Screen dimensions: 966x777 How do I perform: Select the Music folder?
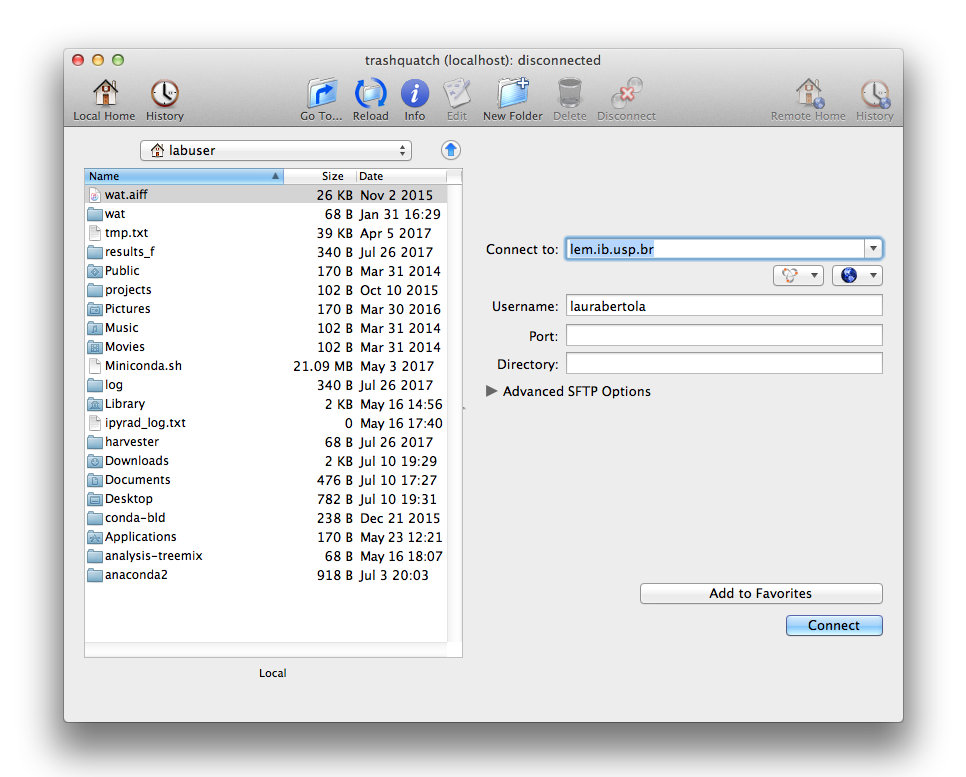point(266,328)
